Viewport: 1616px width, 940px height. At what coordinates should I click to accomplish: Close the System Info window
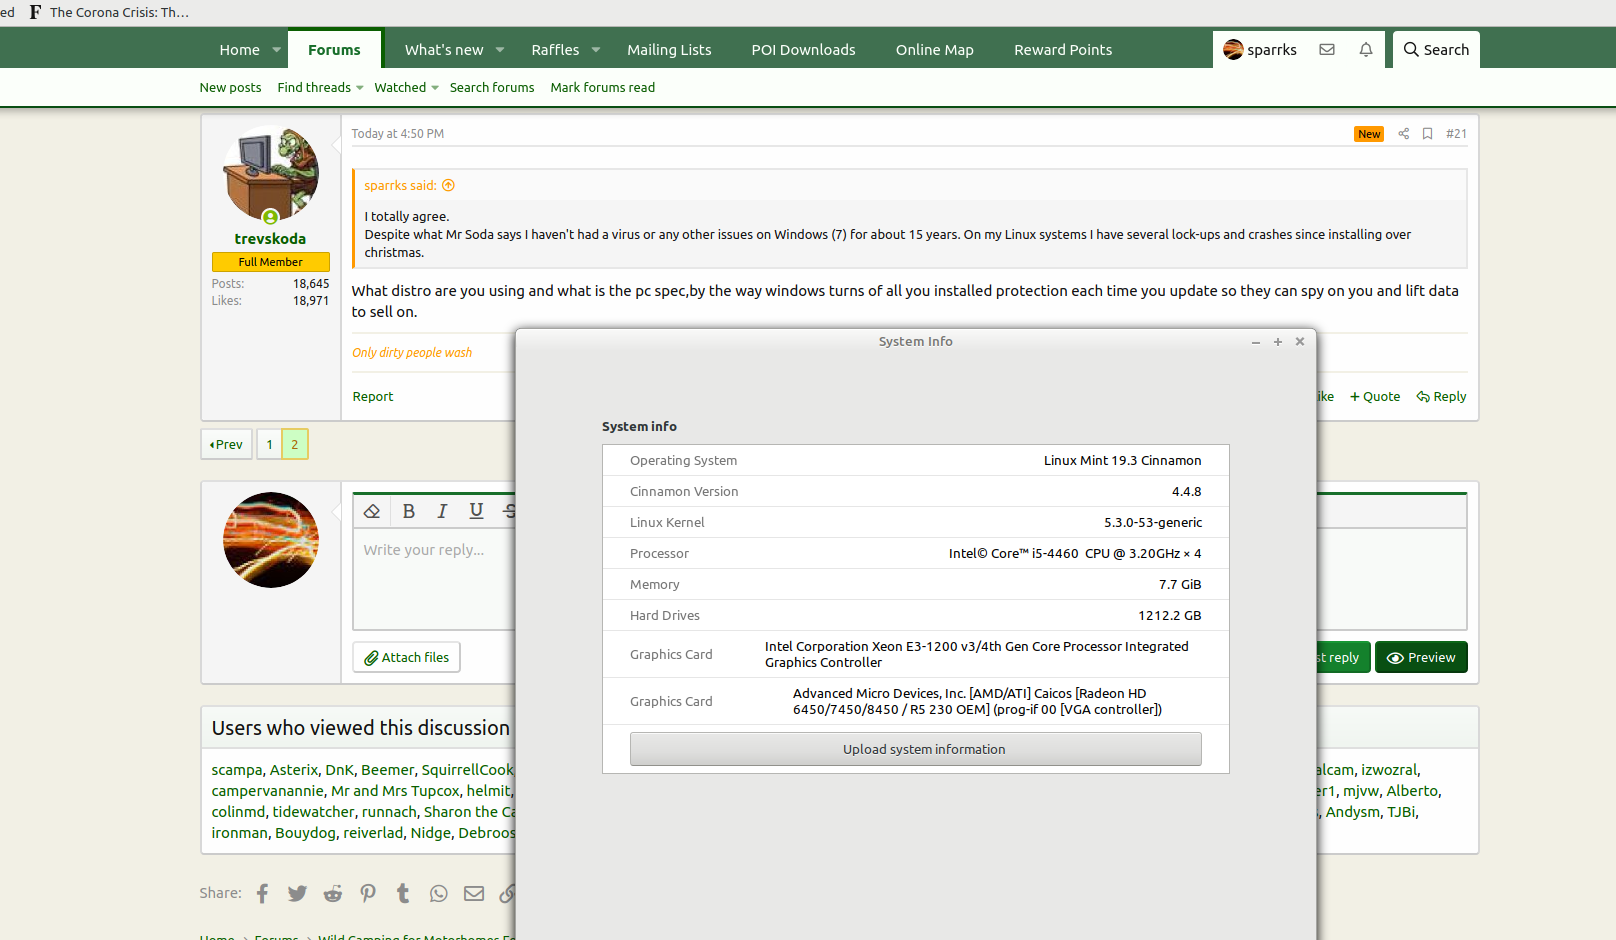(1300, 342)
